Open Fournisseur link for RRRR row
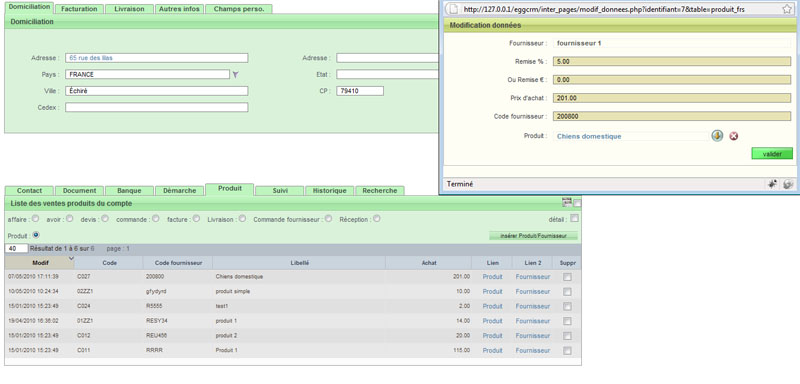Screen dimensions: 800x384 533,350
